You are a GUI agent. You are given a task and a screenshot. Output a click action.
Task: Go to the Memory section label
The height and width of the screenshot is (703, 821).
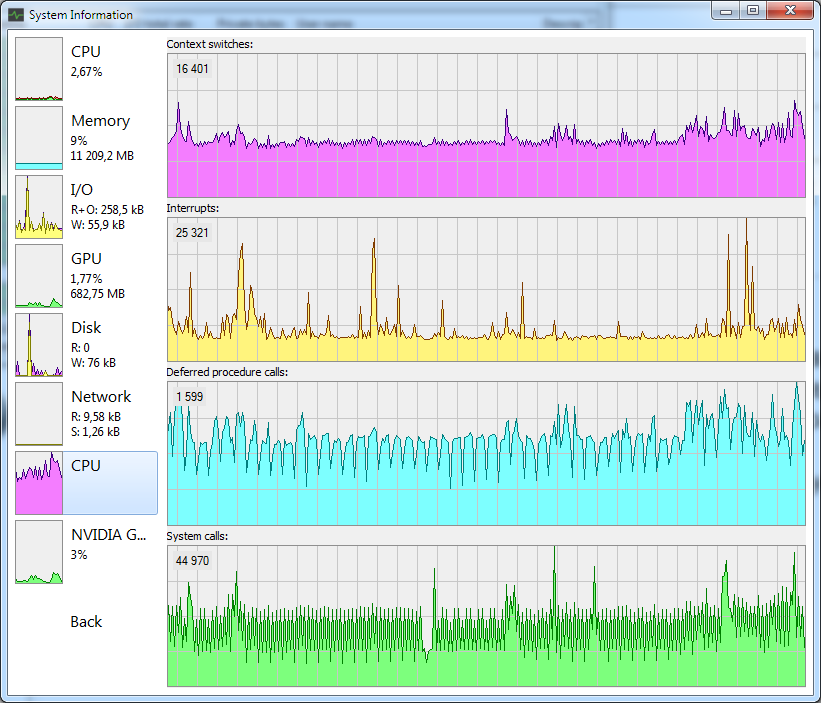[x=101, y=121]
